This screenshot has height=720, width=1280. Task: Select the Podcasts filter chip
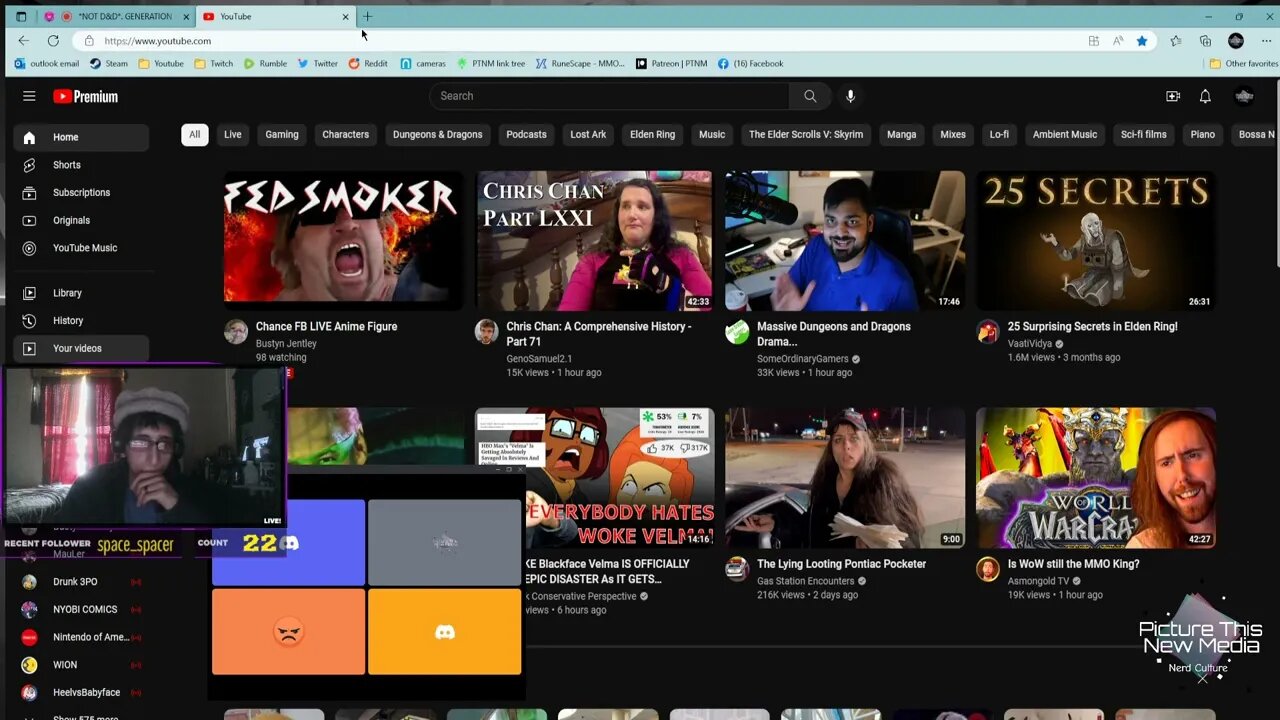tap(526, 135)
